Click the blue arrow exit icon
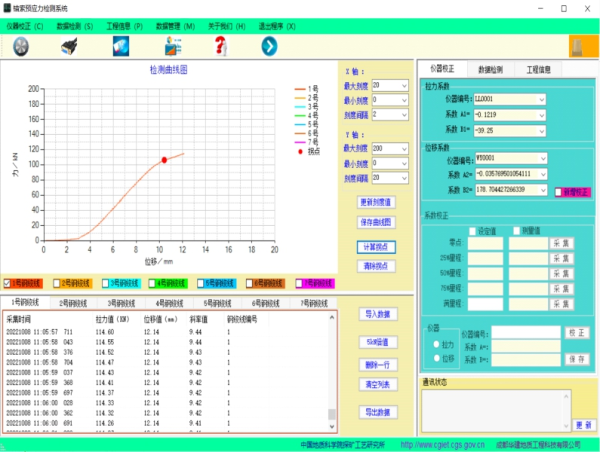600x452 pixels. pos(269,45)
